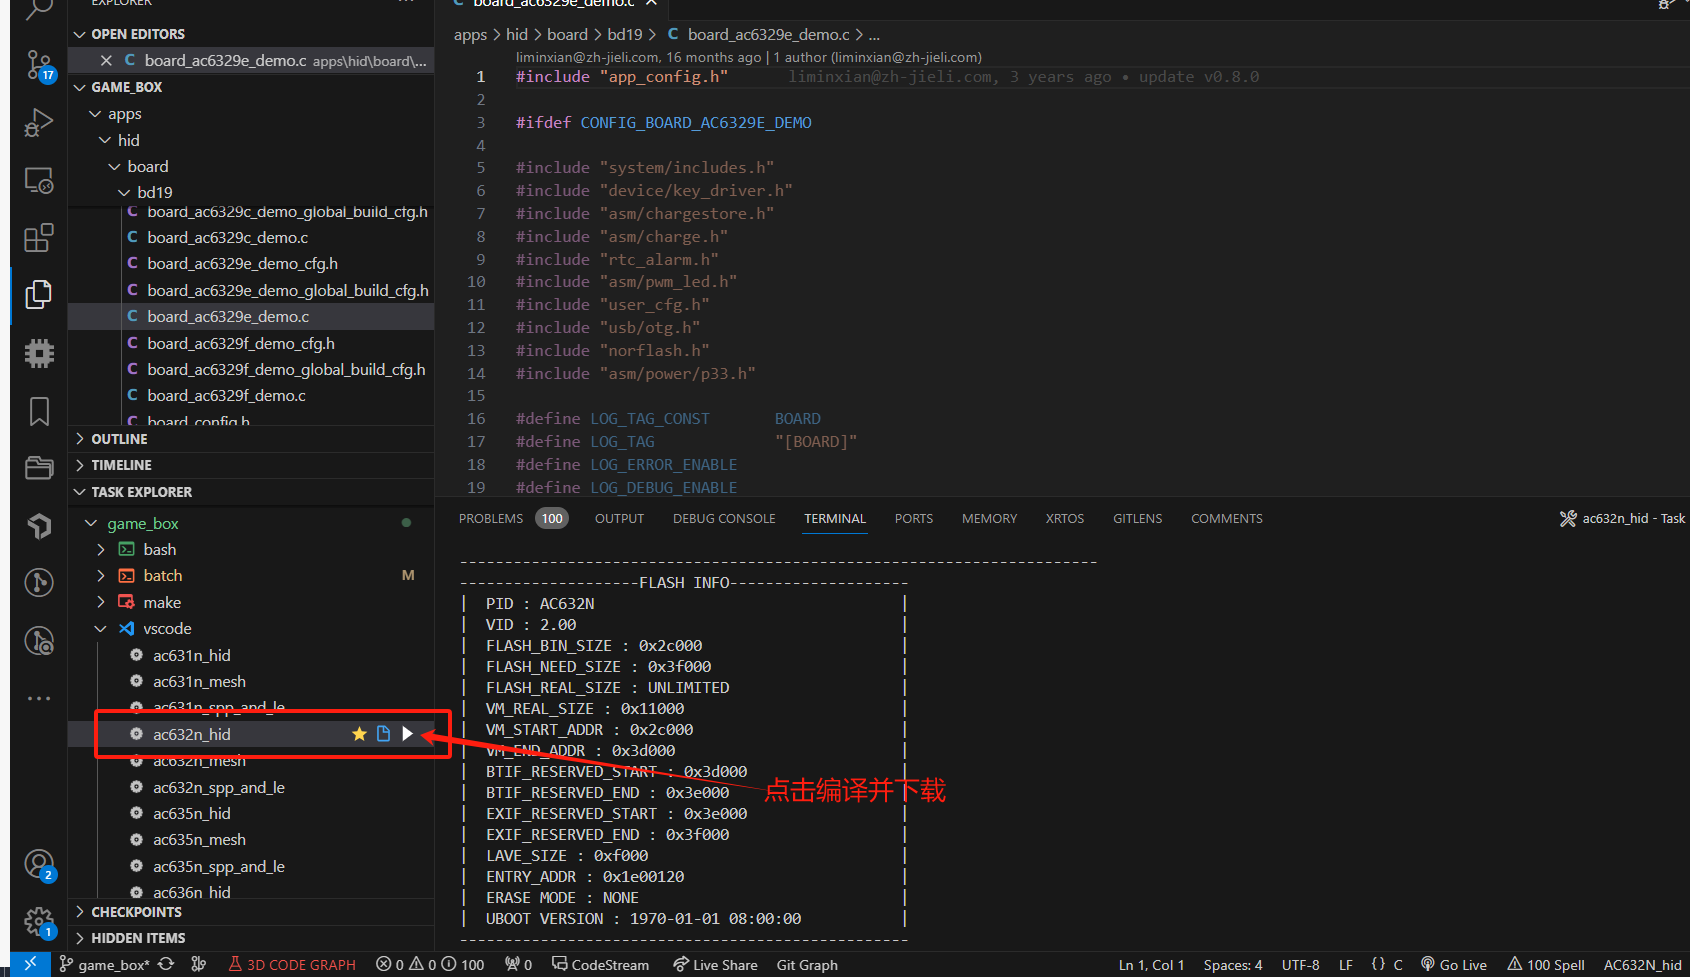Click 3D CODE GRAPH status item
Viewport: 1690px width, 977px height.
coord(292,965)
